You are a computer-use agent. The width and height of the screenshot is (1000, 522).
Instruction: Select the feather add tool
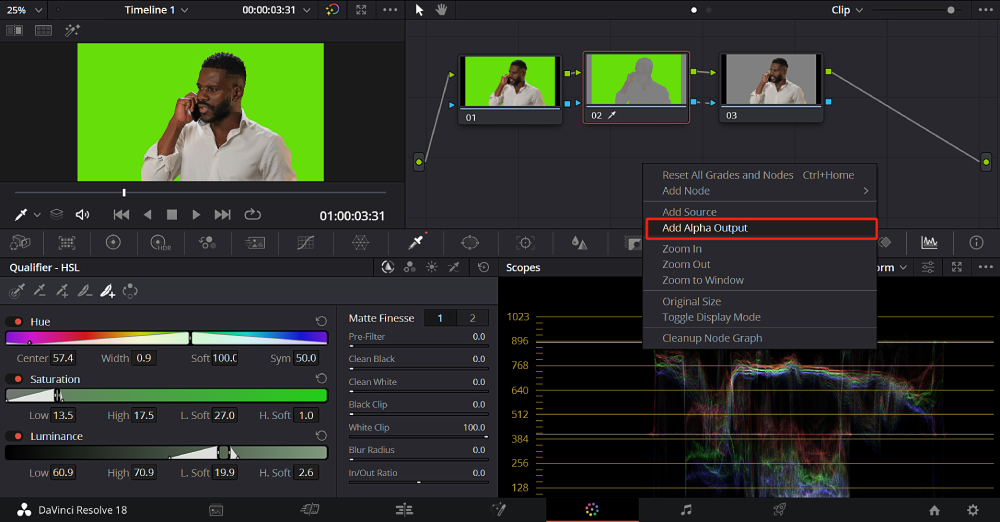tap(107, 291)
